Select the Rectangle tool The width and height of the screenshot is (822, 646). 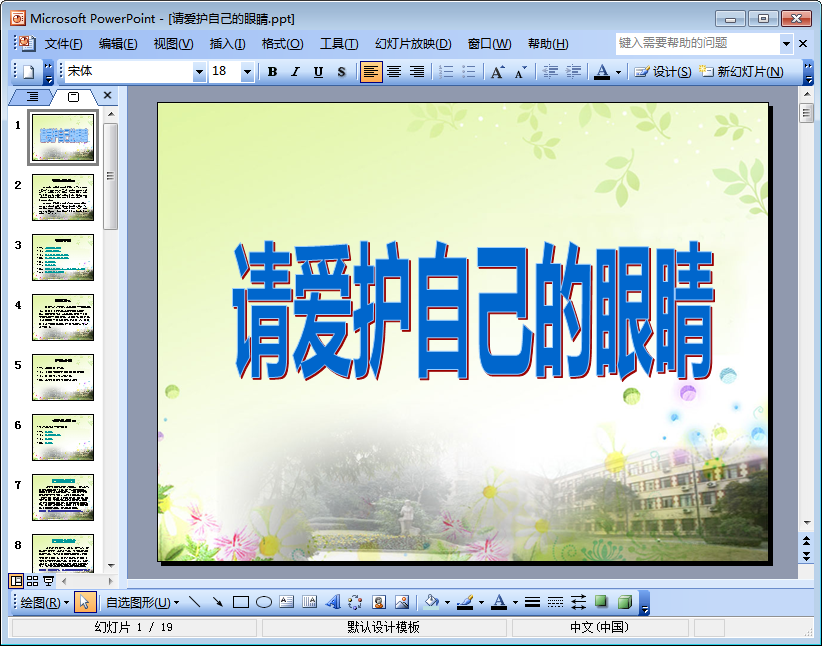(241, 602)
